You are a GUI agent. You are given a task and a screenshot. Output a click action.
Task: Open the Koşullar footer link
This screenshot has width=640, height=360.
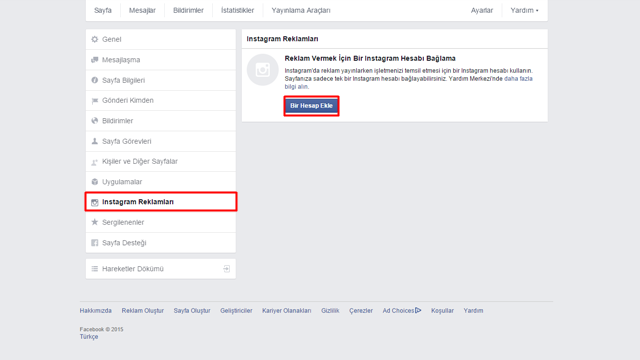pyautogui.click(x=442, y=311)
